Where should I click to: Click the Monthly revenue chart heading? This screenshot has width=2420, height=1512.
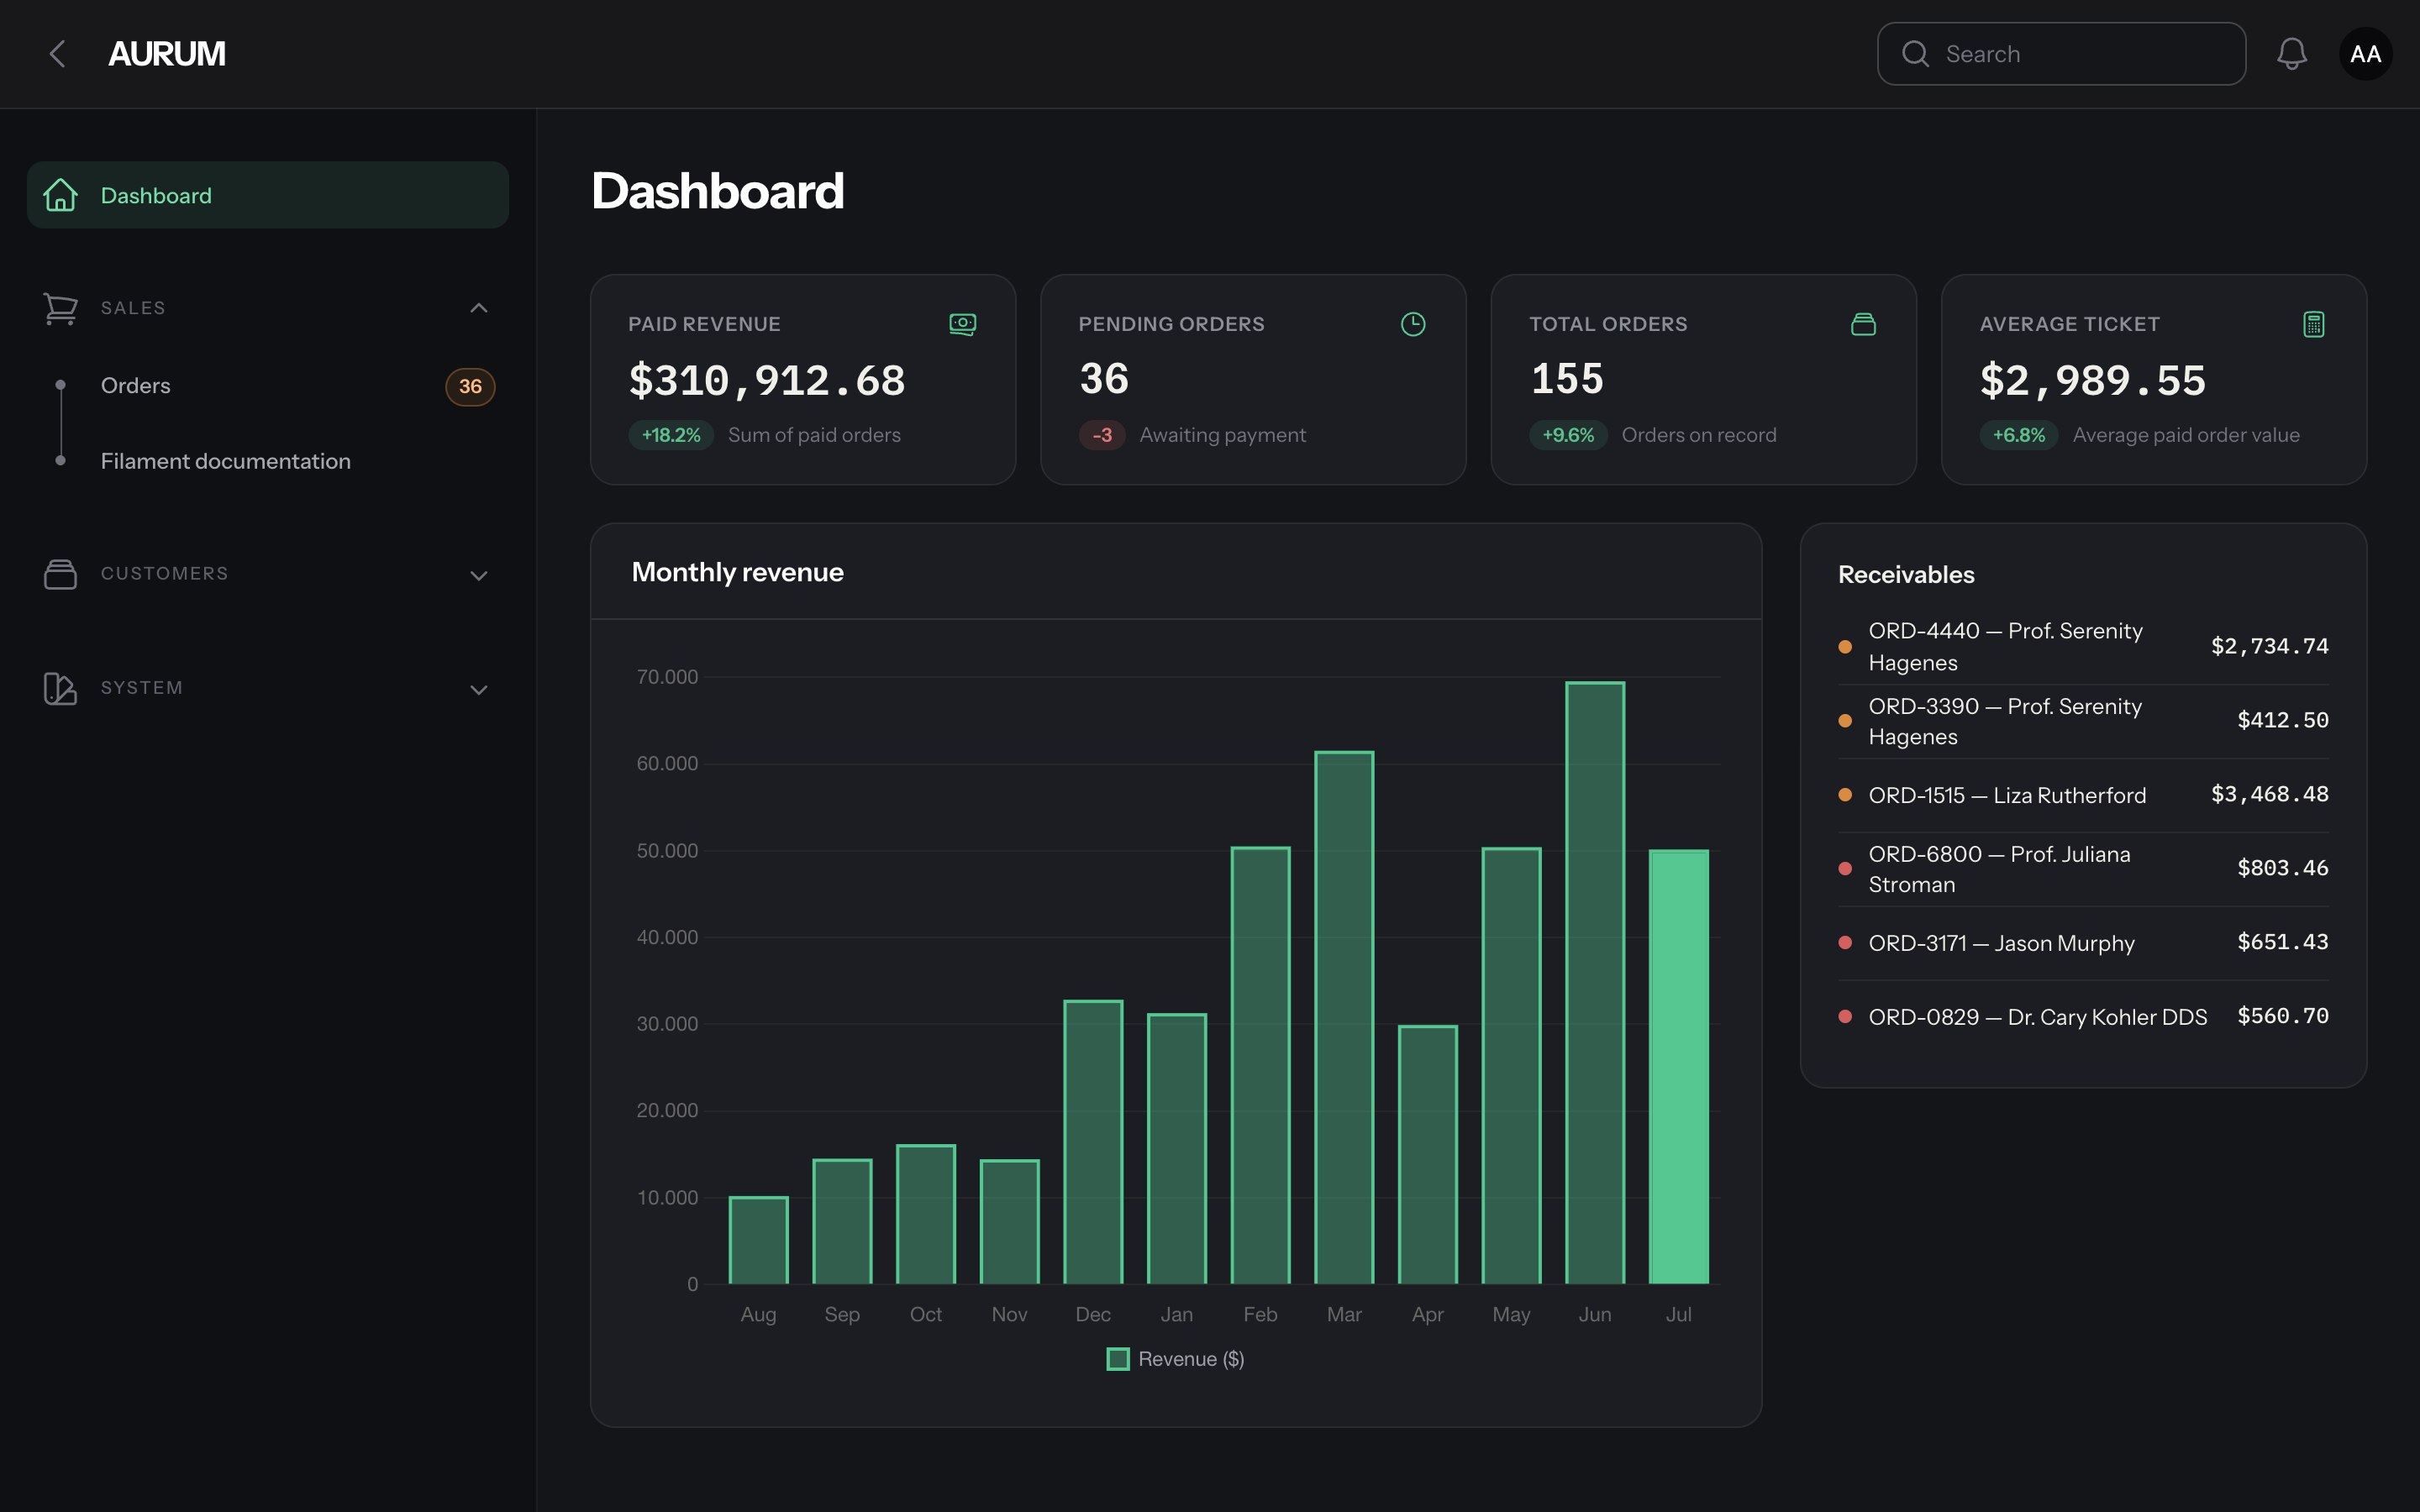(738, 572)
